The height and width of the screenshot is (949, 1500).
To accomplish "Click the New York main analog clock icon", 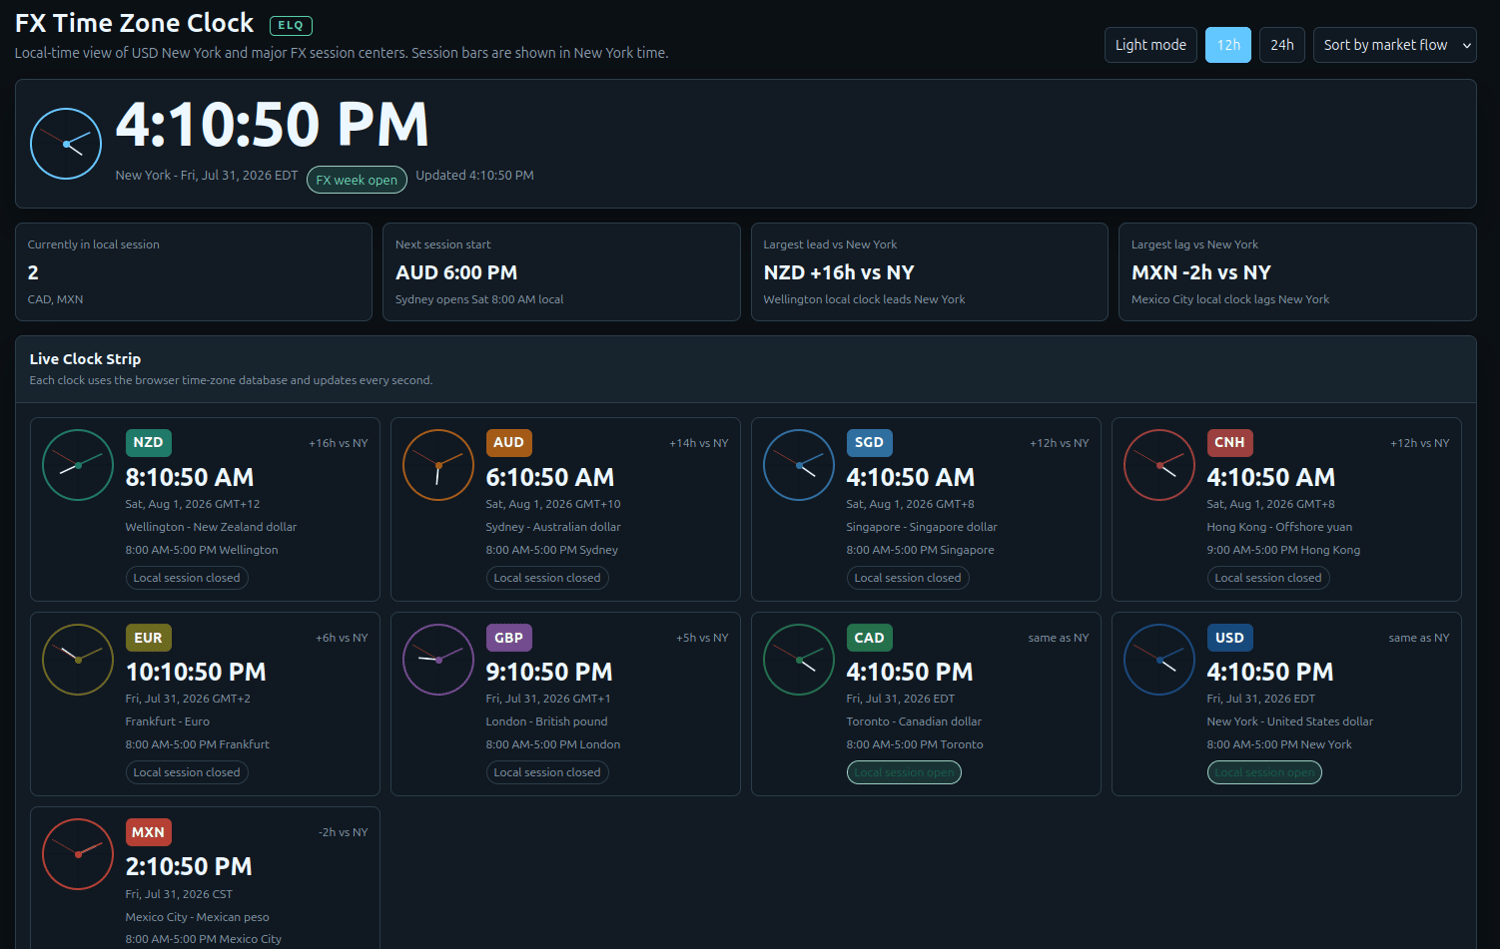I will pyautogui.click(x=66, y=144).
